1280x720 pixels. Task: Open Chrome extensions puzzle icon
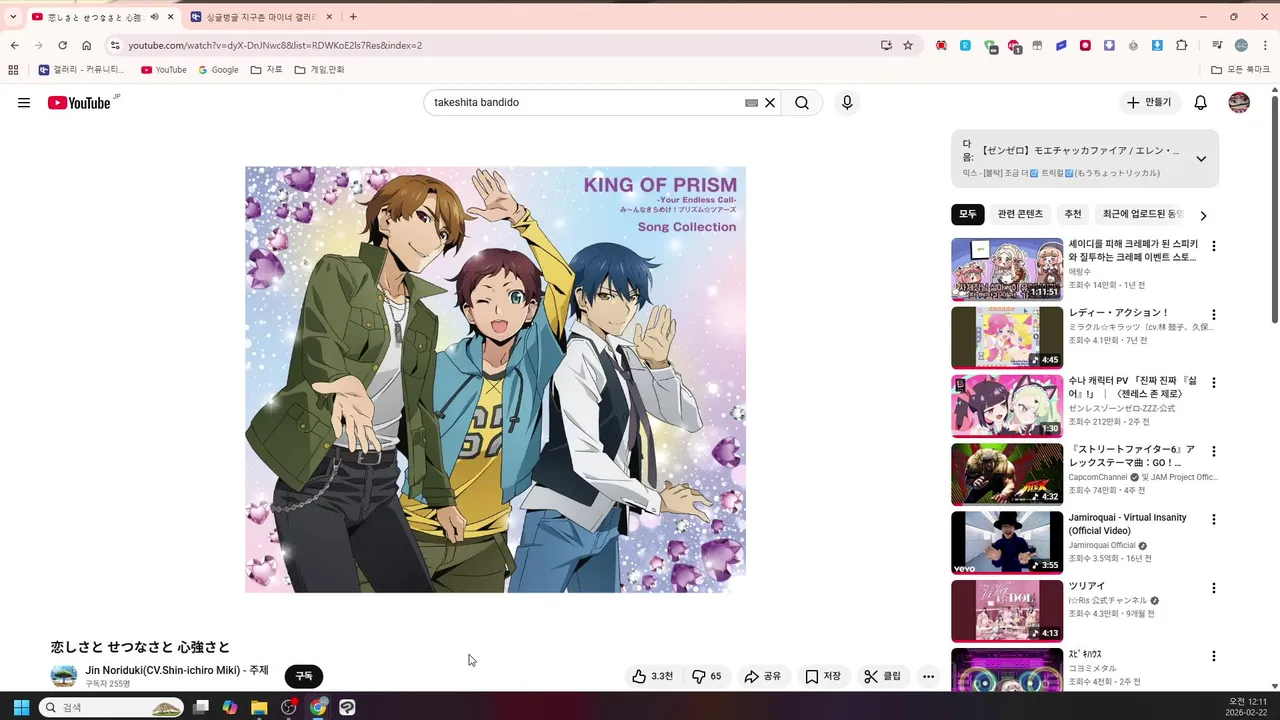click(1182, 45)
